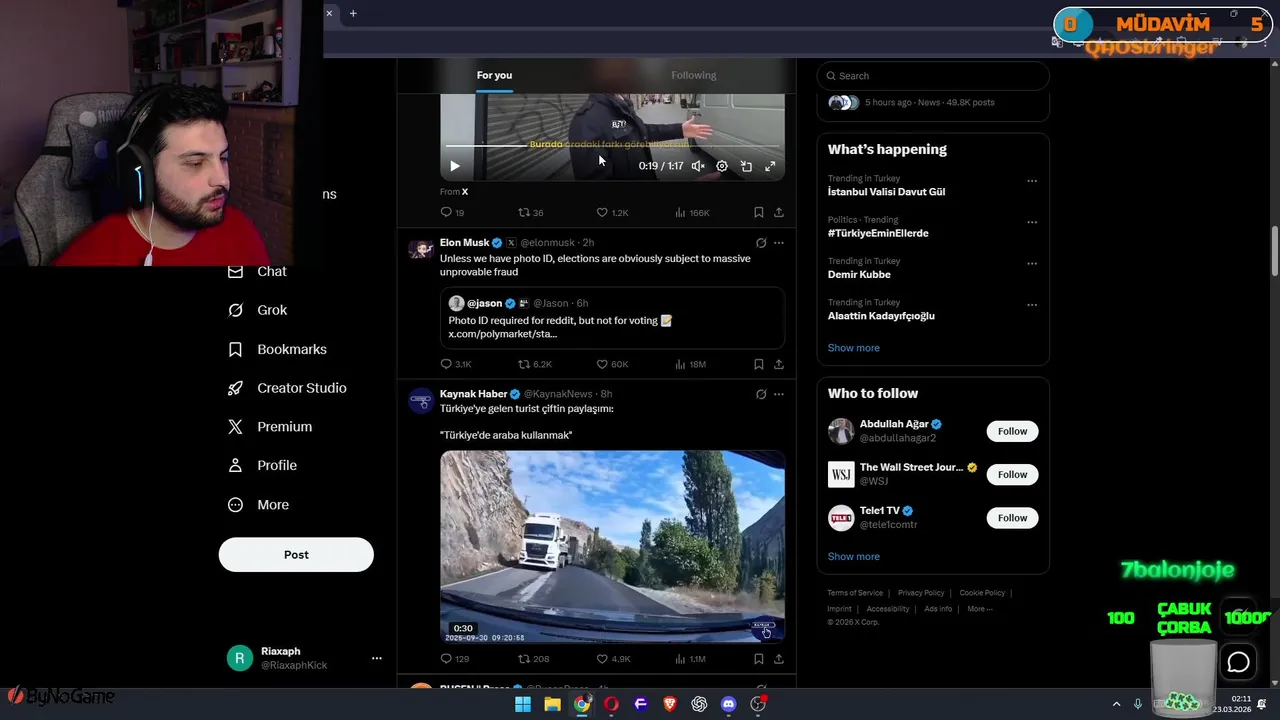This screenshot has height=720, width=1280.
Task: Expand the More menu in the sidebar
Action: click(x=258, y=505)
